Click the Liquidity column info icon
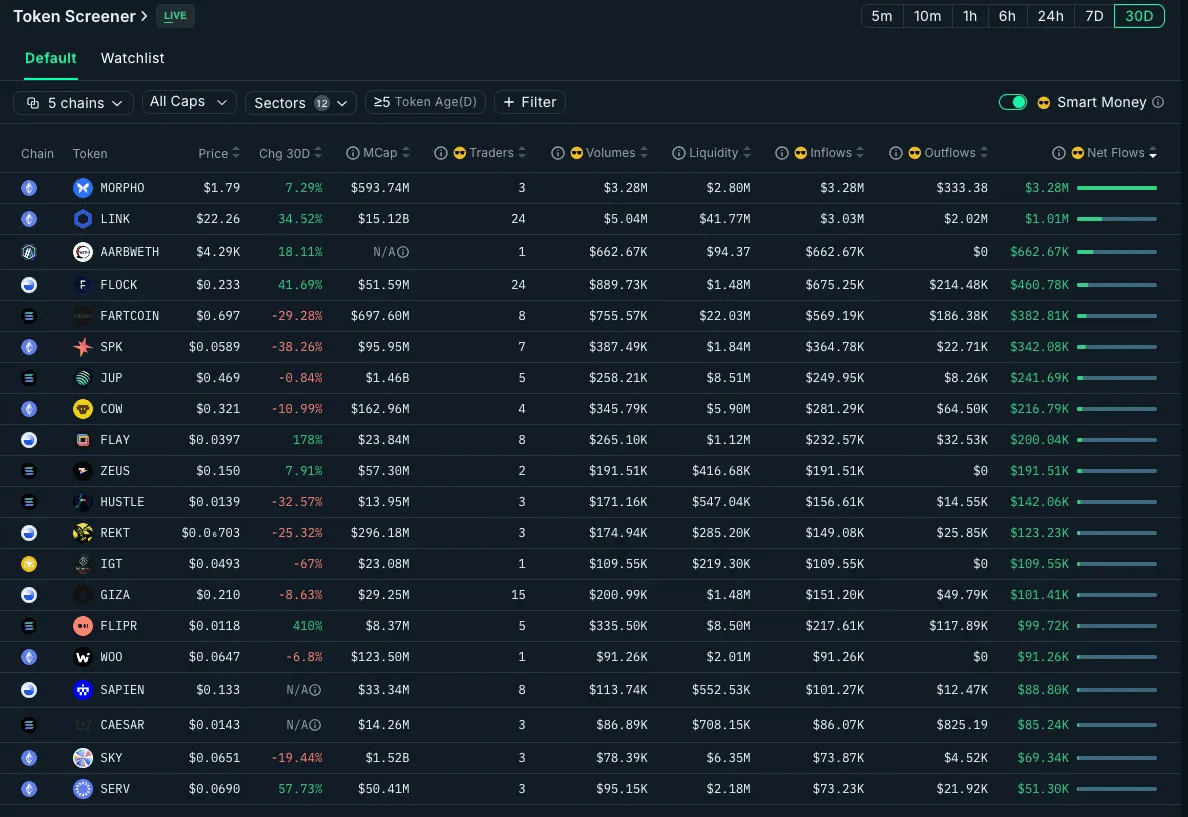Viewport: 1188px width, 817px height. tap(678, 153)
